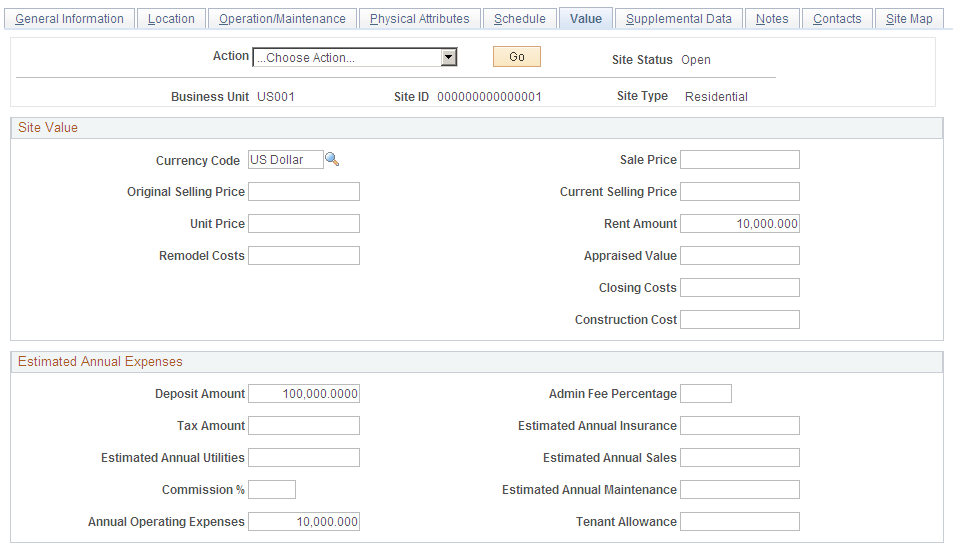Click the Rent Amount field showing 10,000.000
Viewport: 953px width, 549px height.
click(x=740, y=224)
